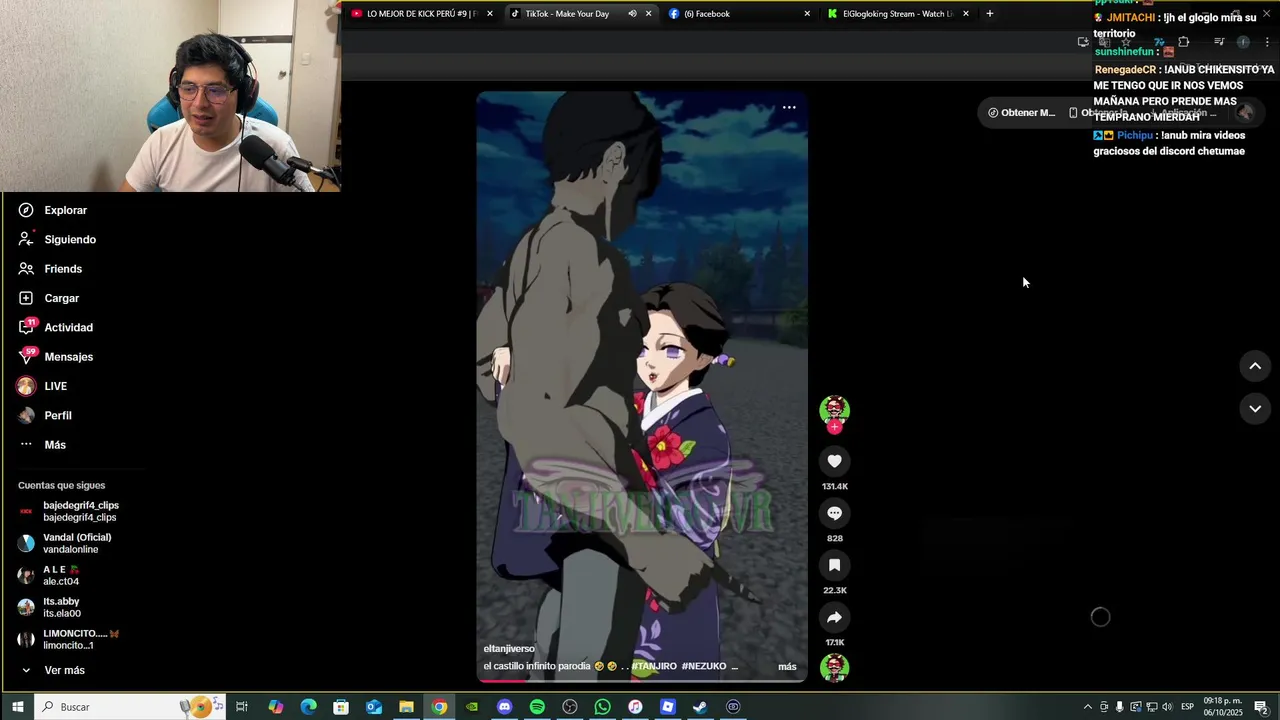Go to previous video with up chevron
This screenshot has width=1280, height=720.
[1255, 366]
